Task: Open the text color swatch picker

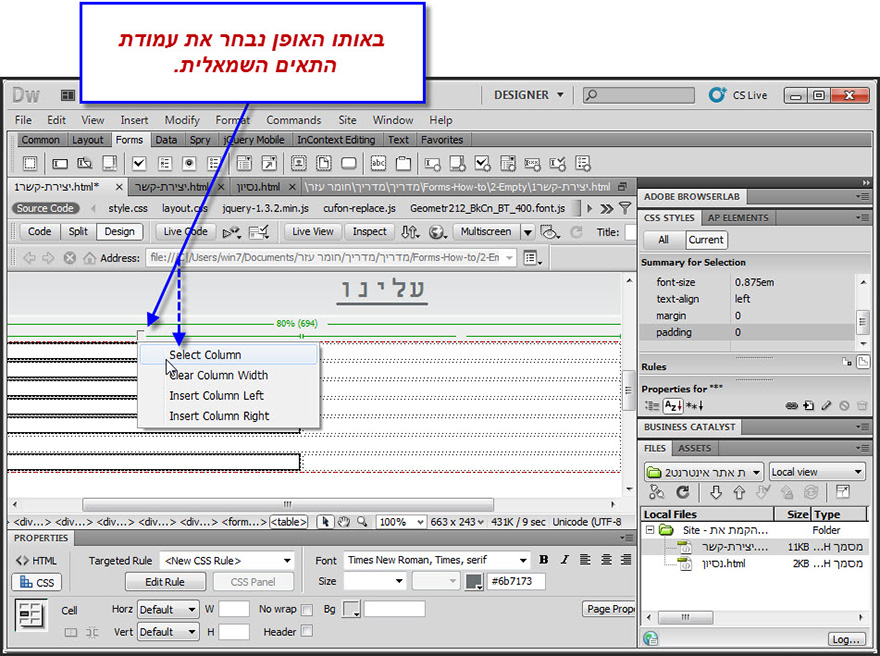Action: (x=474, y=581)
